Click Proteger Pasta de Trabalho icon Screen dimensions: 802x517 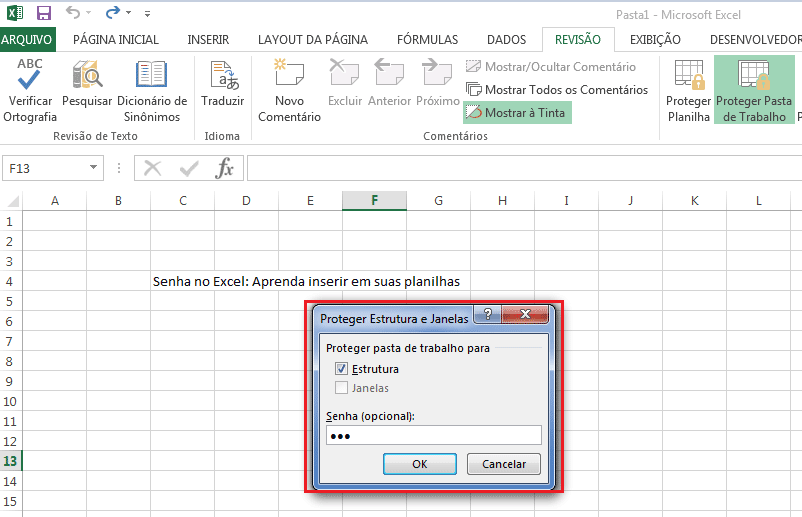point(753,76)
